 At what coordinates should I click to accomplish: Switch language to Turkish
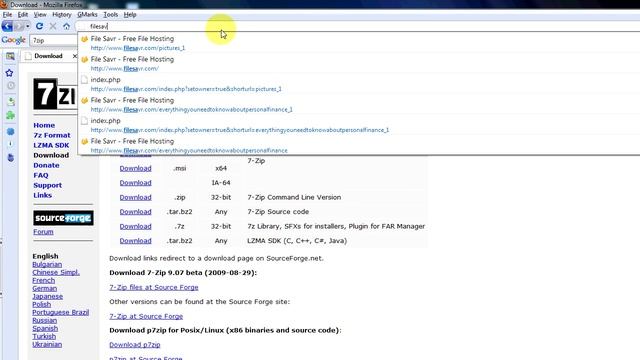[44, 336]
